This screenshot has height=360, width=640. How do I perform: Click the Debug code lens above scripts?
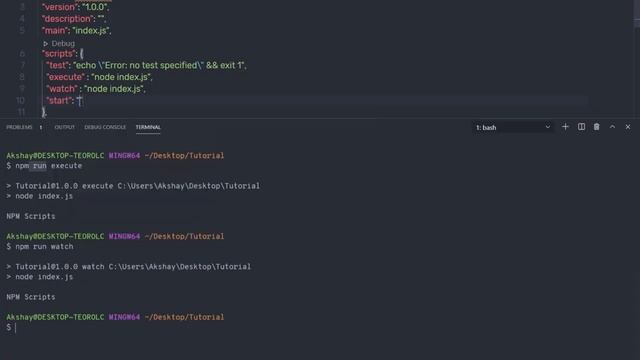tap(63, 43)
